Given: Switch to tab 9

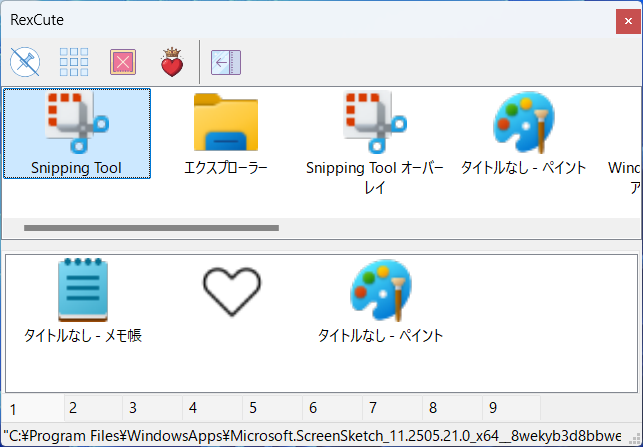Looking at the screenshot, I should pos(511,408).
